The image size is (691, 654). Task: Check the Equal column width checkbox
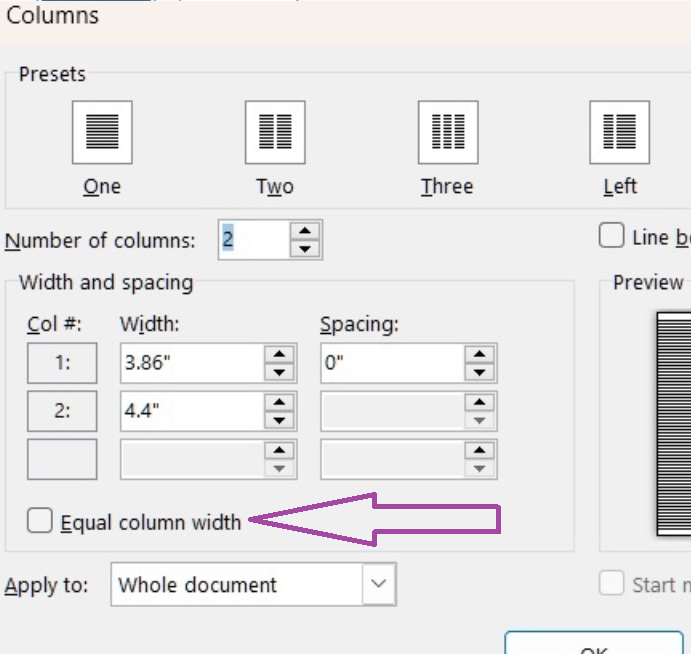(40, 520)
